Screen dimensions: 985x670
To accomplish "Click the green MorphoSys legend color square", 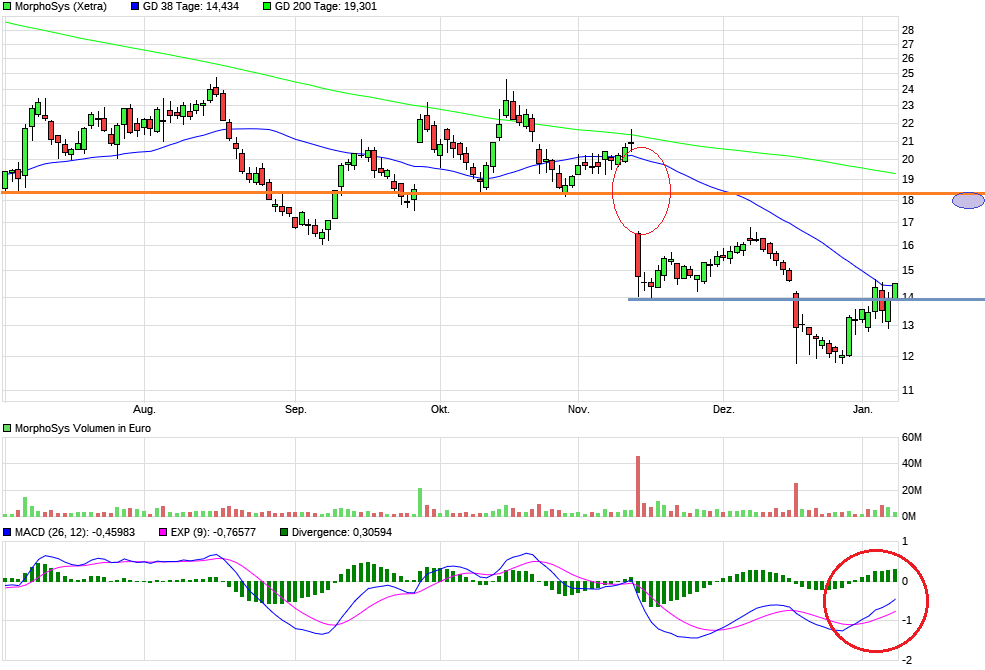I will click(x=8, y=6).
